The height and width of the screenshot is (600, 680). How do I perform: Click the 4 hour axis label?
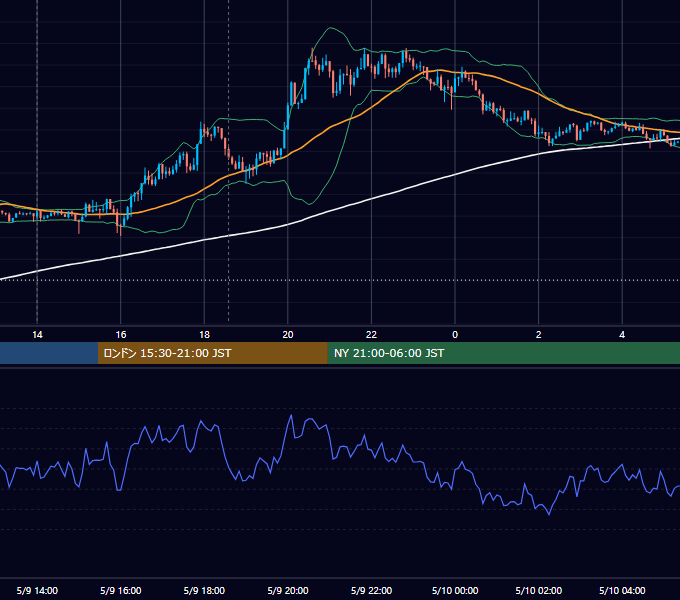(622, 335)
